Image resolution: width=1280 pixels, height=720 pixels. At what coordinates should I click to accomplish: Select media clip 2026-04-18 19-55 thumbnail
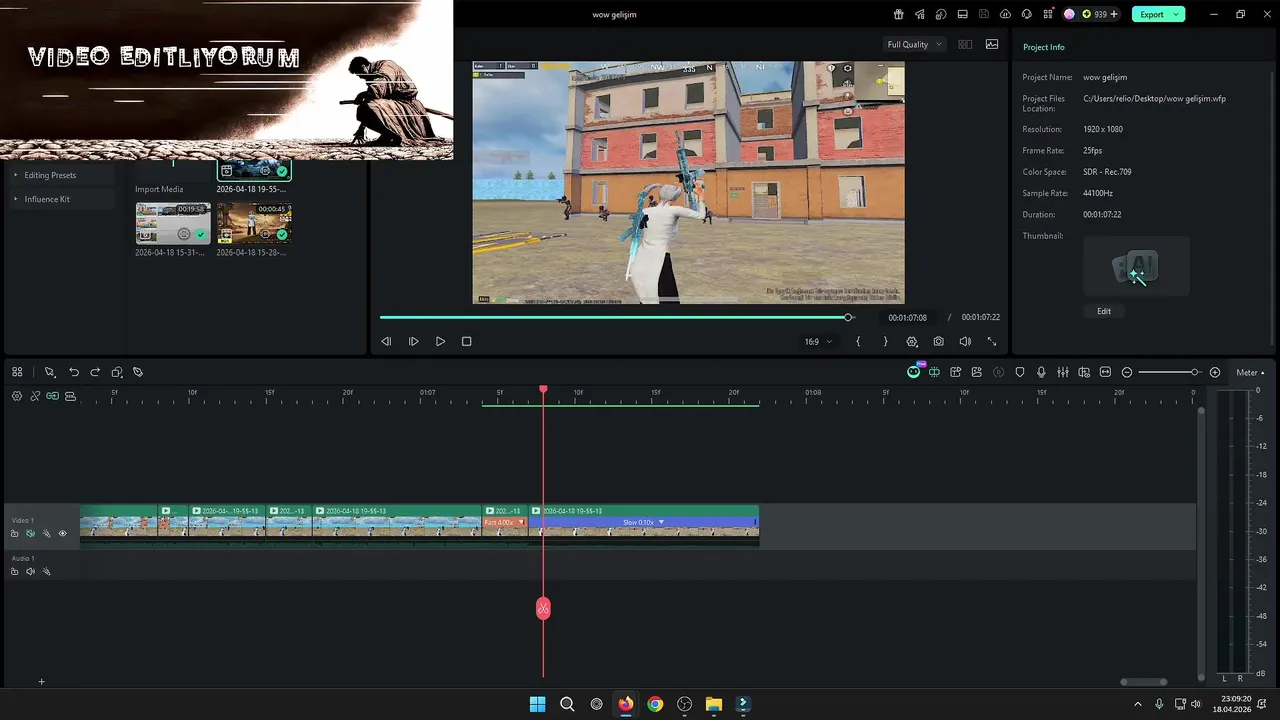tap(254, 169)
